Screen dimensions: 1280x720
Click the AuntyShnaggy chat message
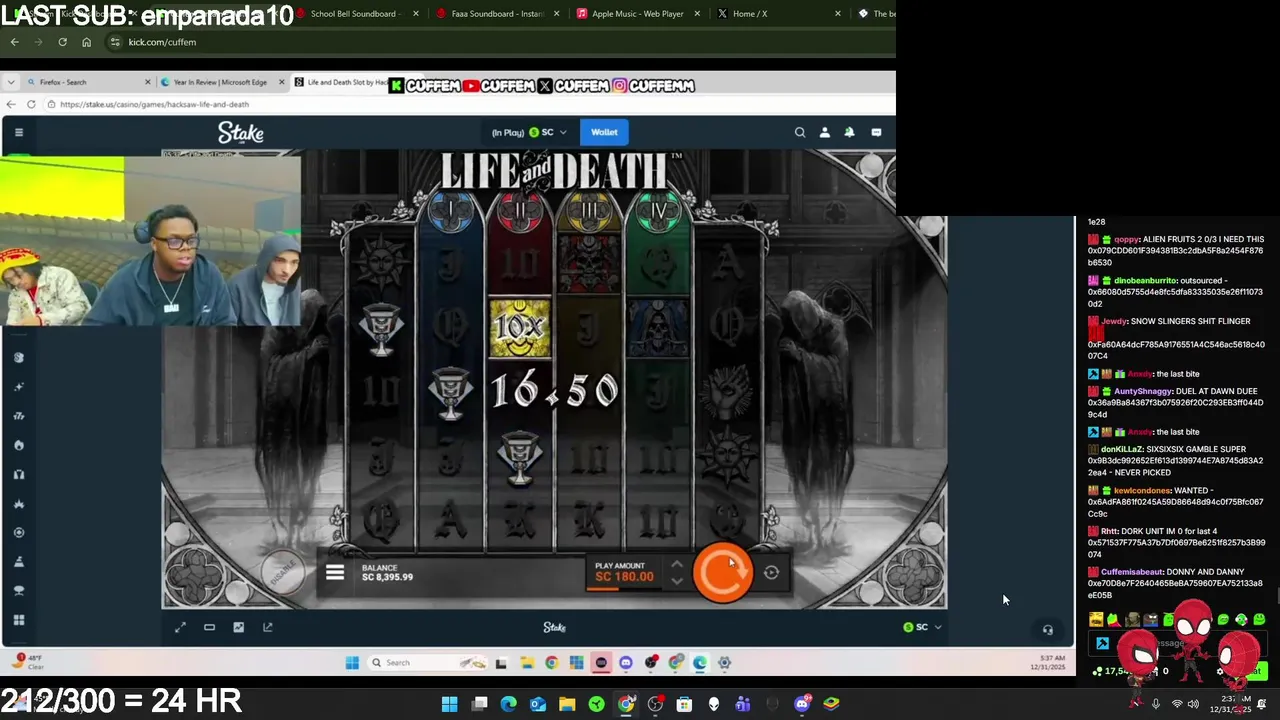click(x=1177, y=403)
